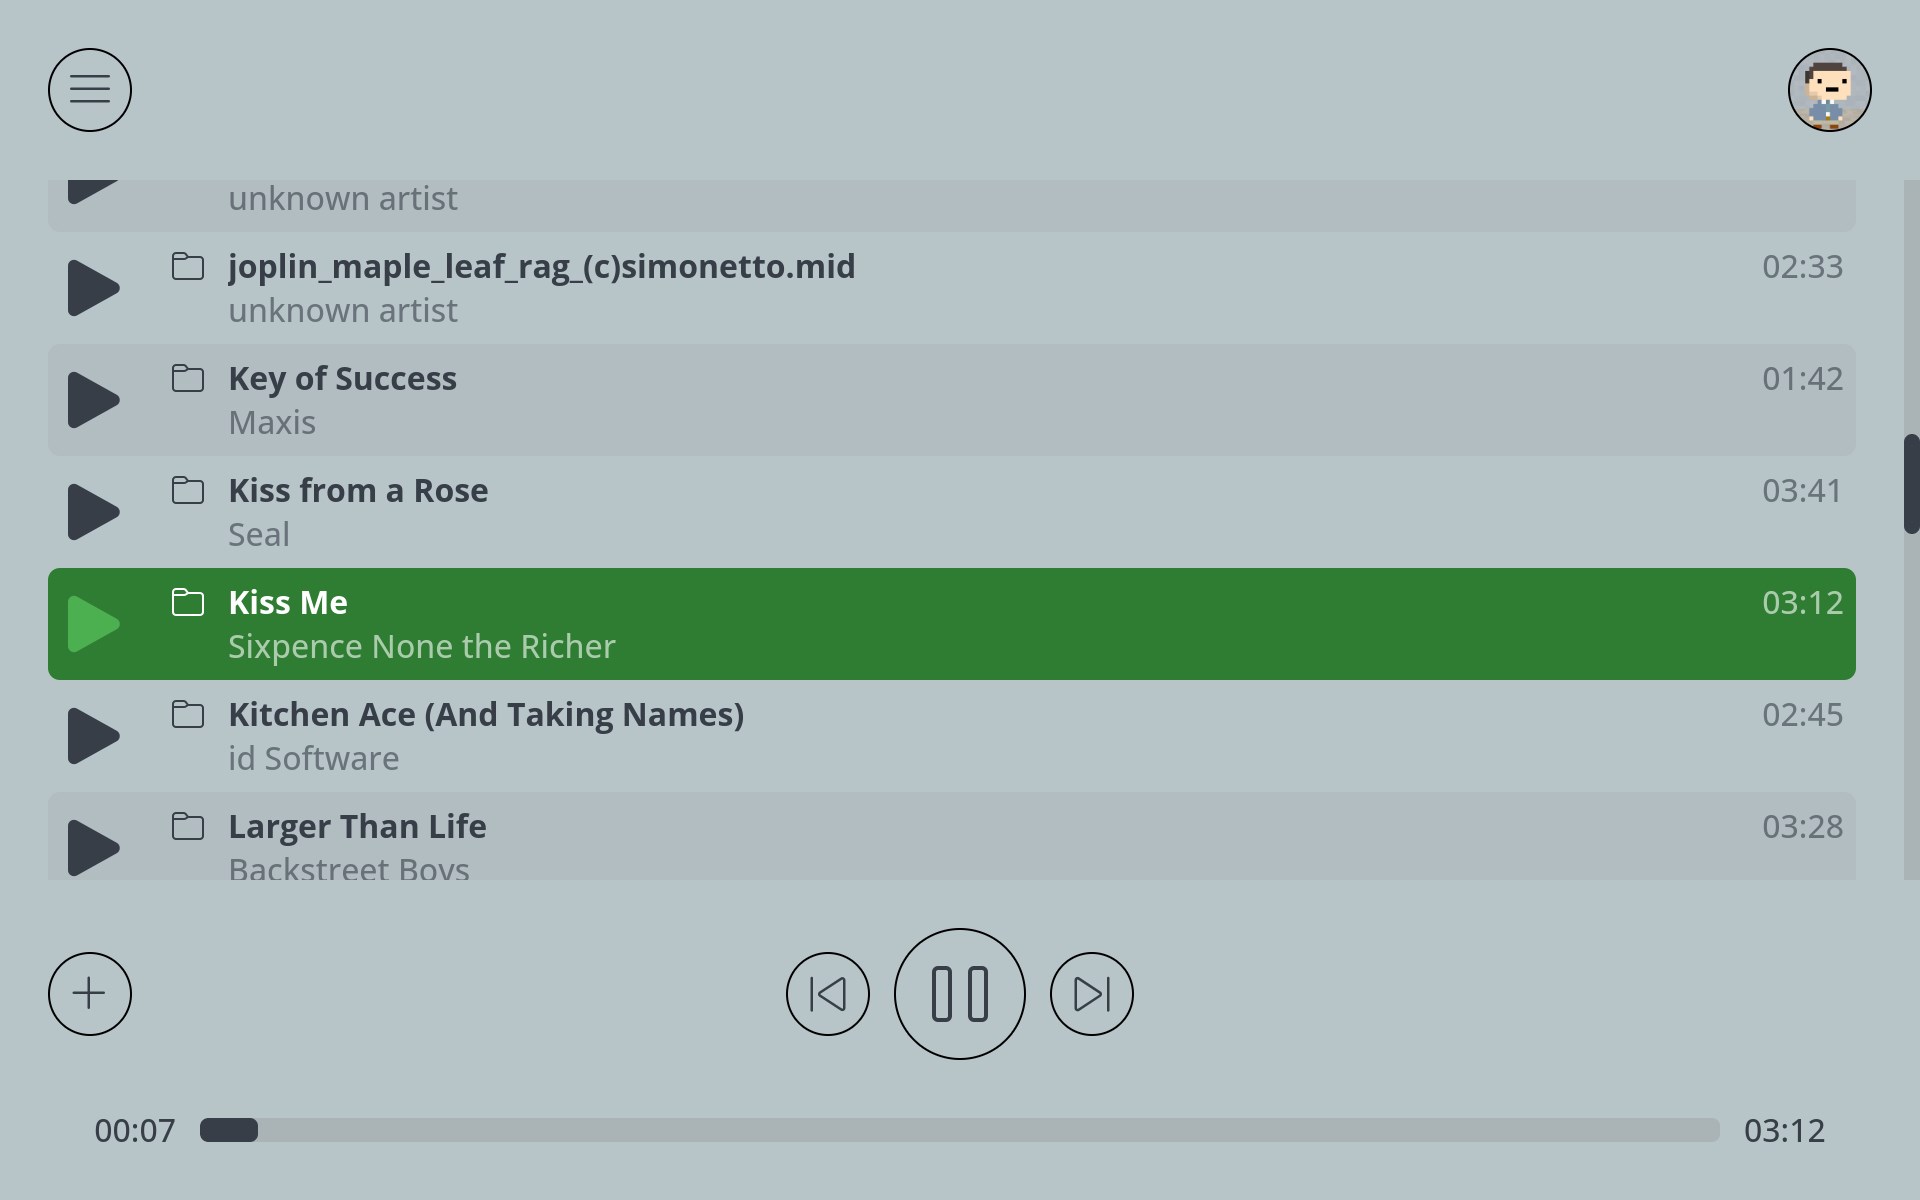Image resolution: width=1920 pixels, height=1200 pixels.
Task: Go back to the previous track
Action: (x=827, y=994)
